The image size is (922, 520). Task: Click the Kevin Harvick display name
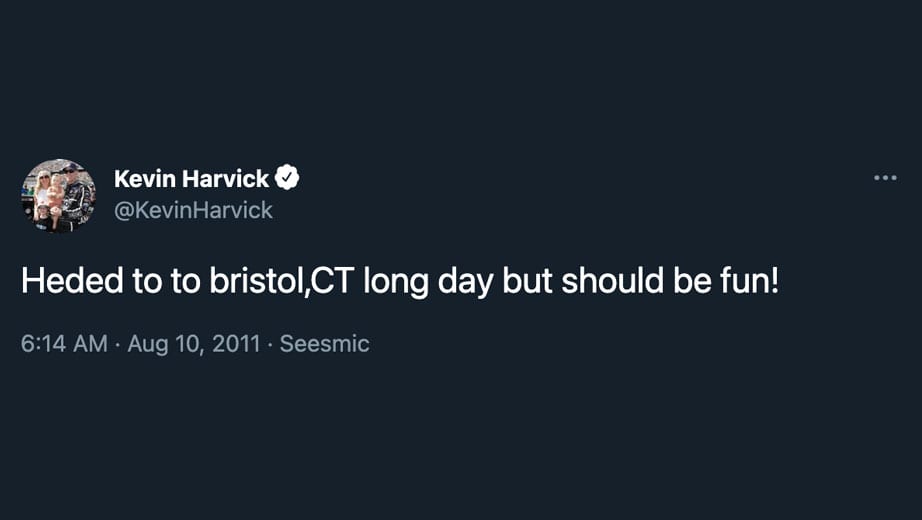192,178
